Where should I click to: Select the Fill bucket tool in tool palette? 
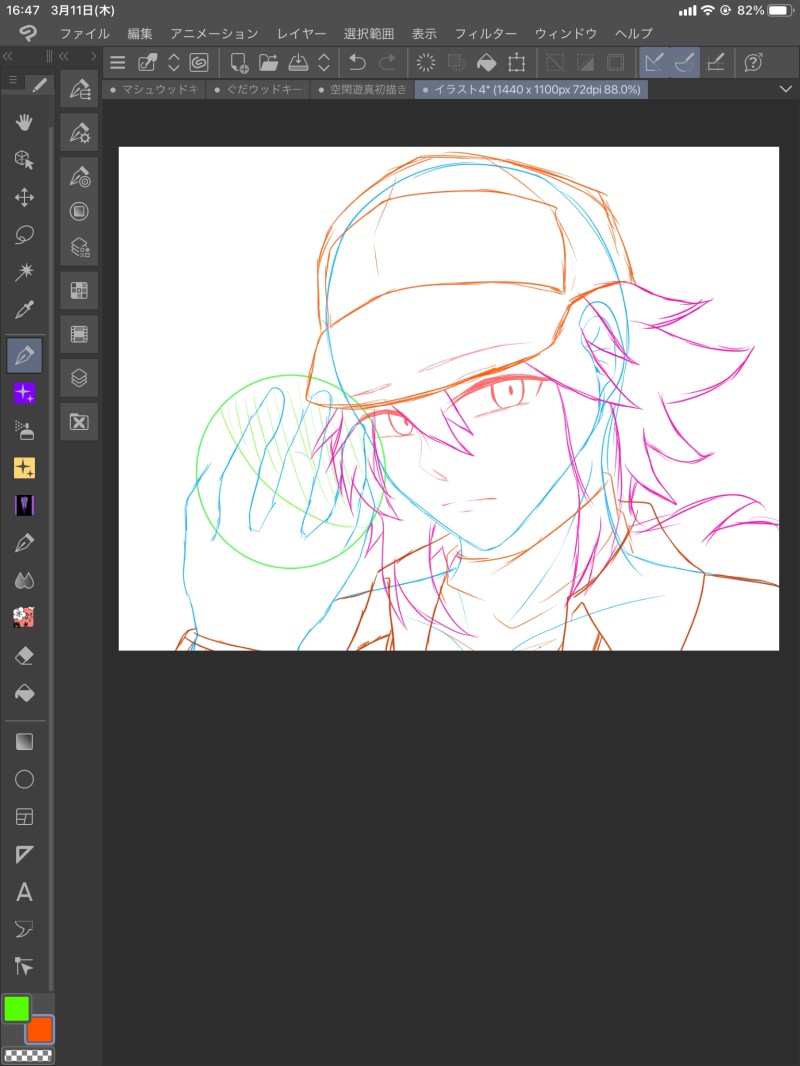[24, 693]
